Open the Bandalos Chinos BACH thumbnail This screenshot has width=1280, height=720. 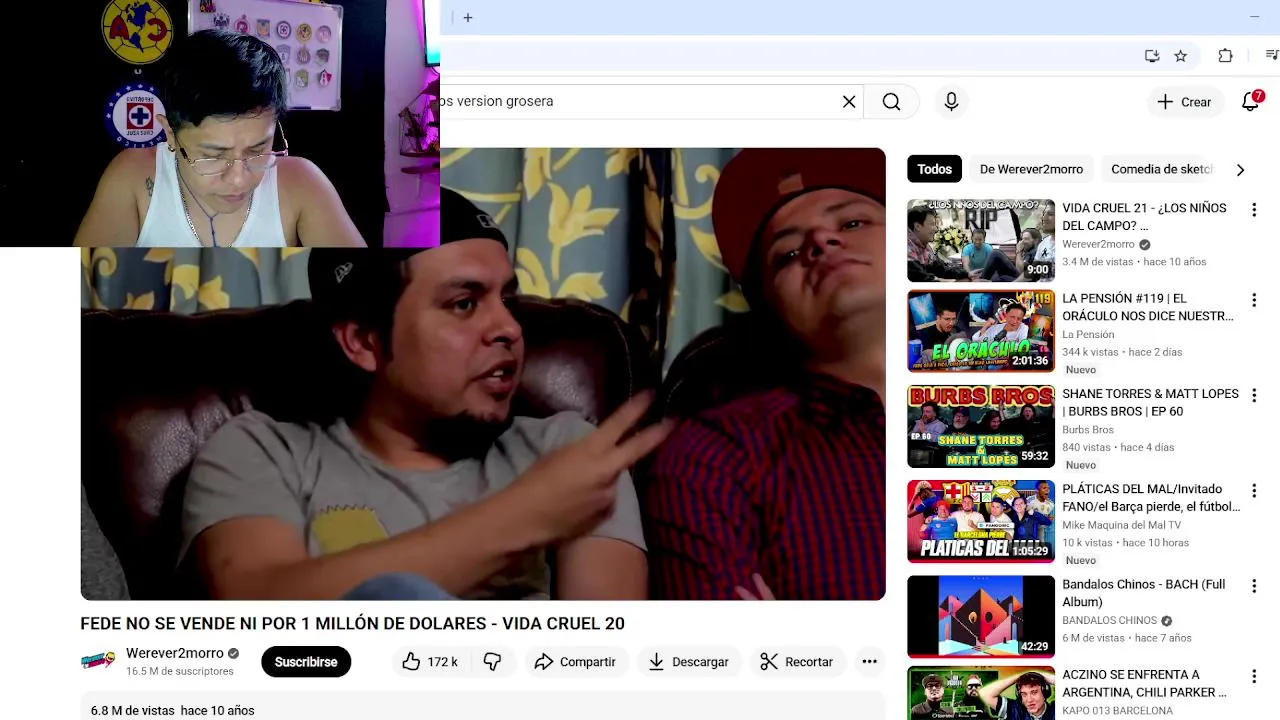(x=981, y=617)
